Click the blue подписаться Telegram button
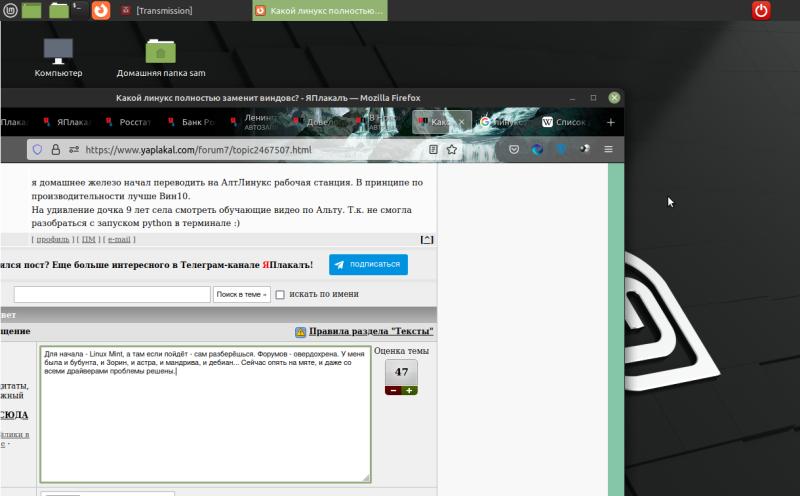Screen dimensions: 800x496 click(368, 264)
